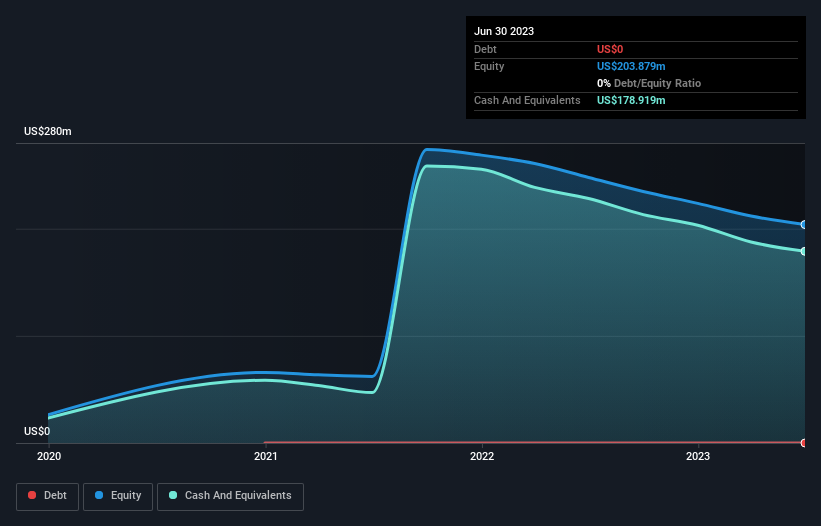Viewport: 821px width, 526px height.
Task: Click the 2023 x-axis label
Action: pyautogui.click(x=698, y=456)
